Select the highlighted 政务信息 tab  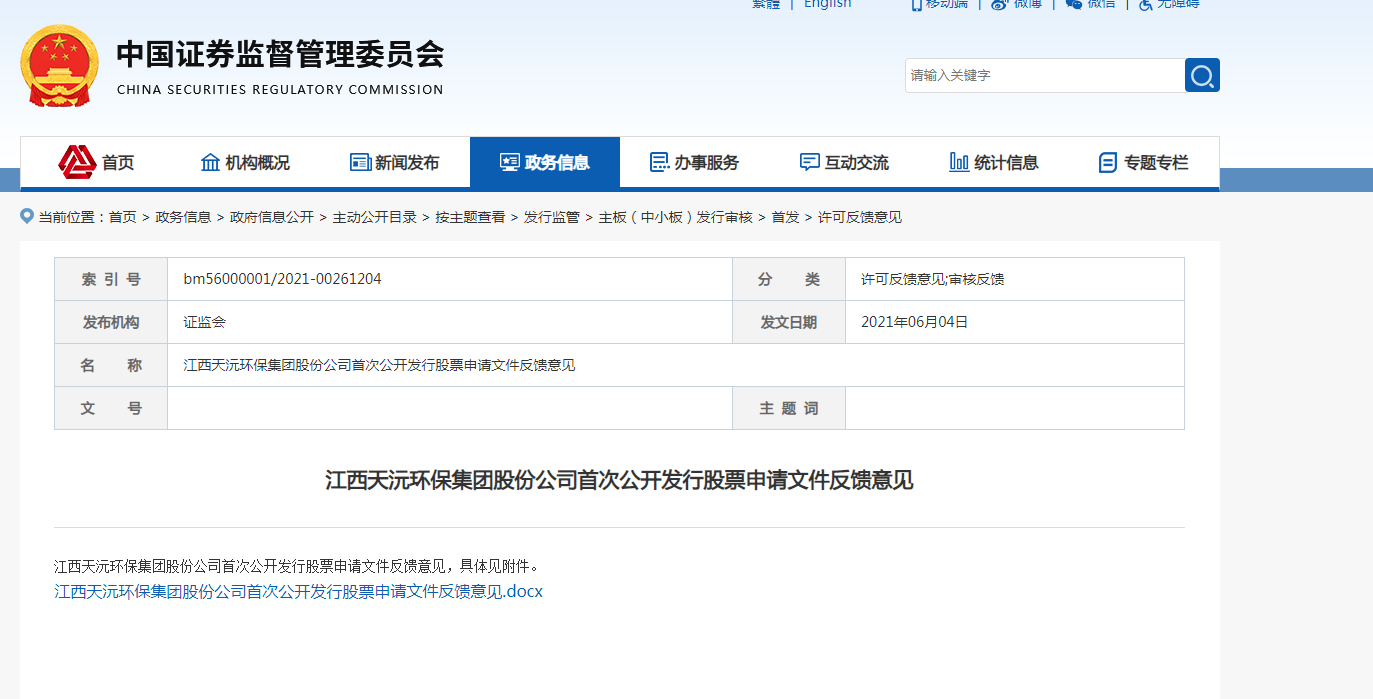[545, 162]
